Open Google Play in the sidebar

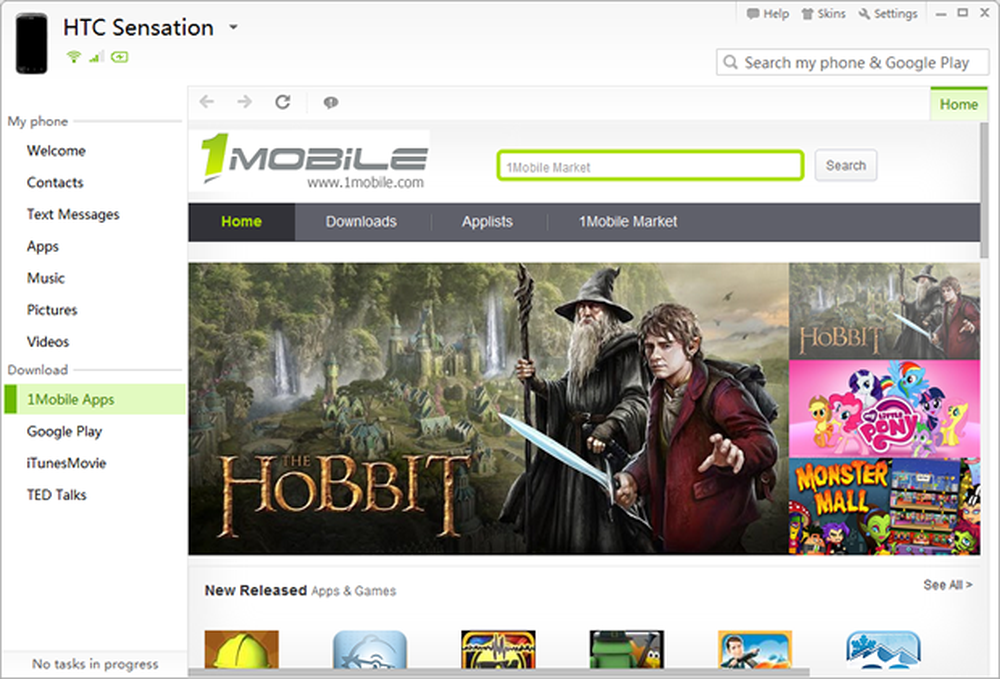pos(64,432)
